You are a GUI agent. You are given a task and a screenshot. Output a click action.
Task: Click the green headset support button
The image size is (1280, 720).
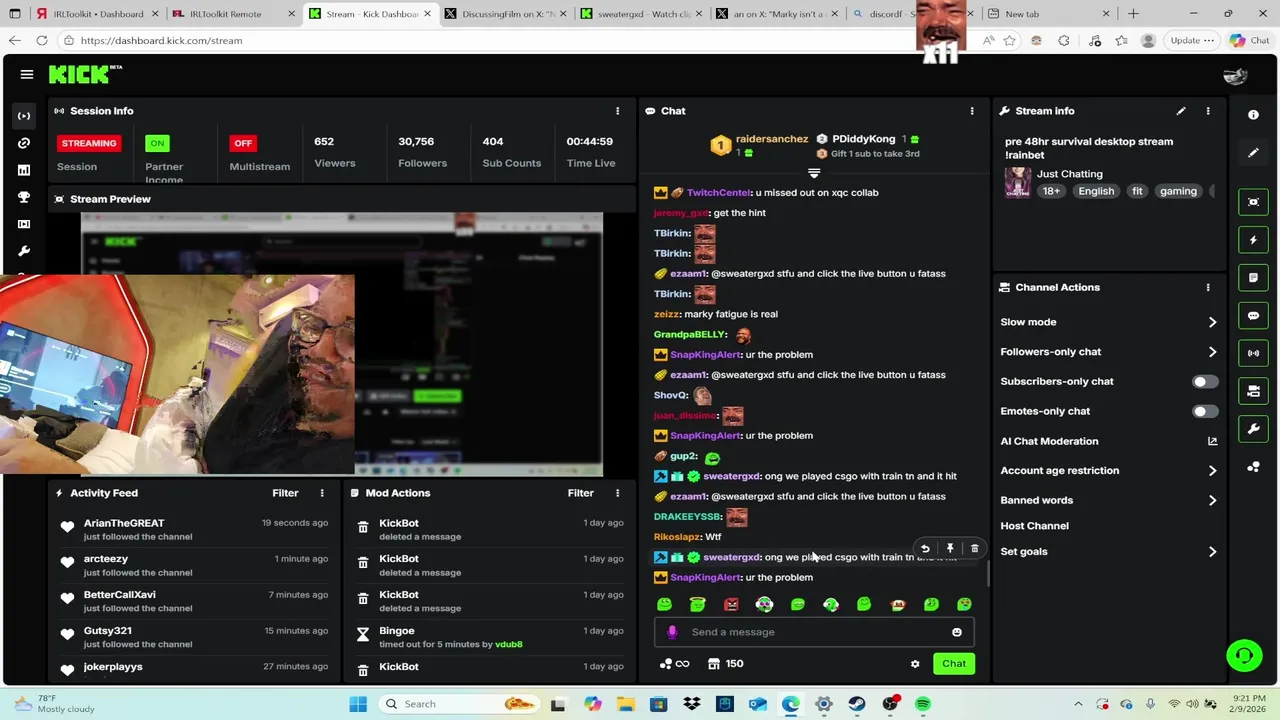(x=1244, y=656)
